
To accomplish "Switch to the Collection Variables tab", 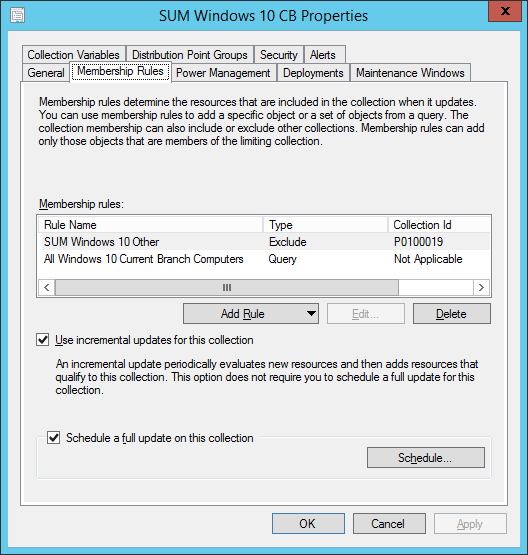I will coord(74,55).
